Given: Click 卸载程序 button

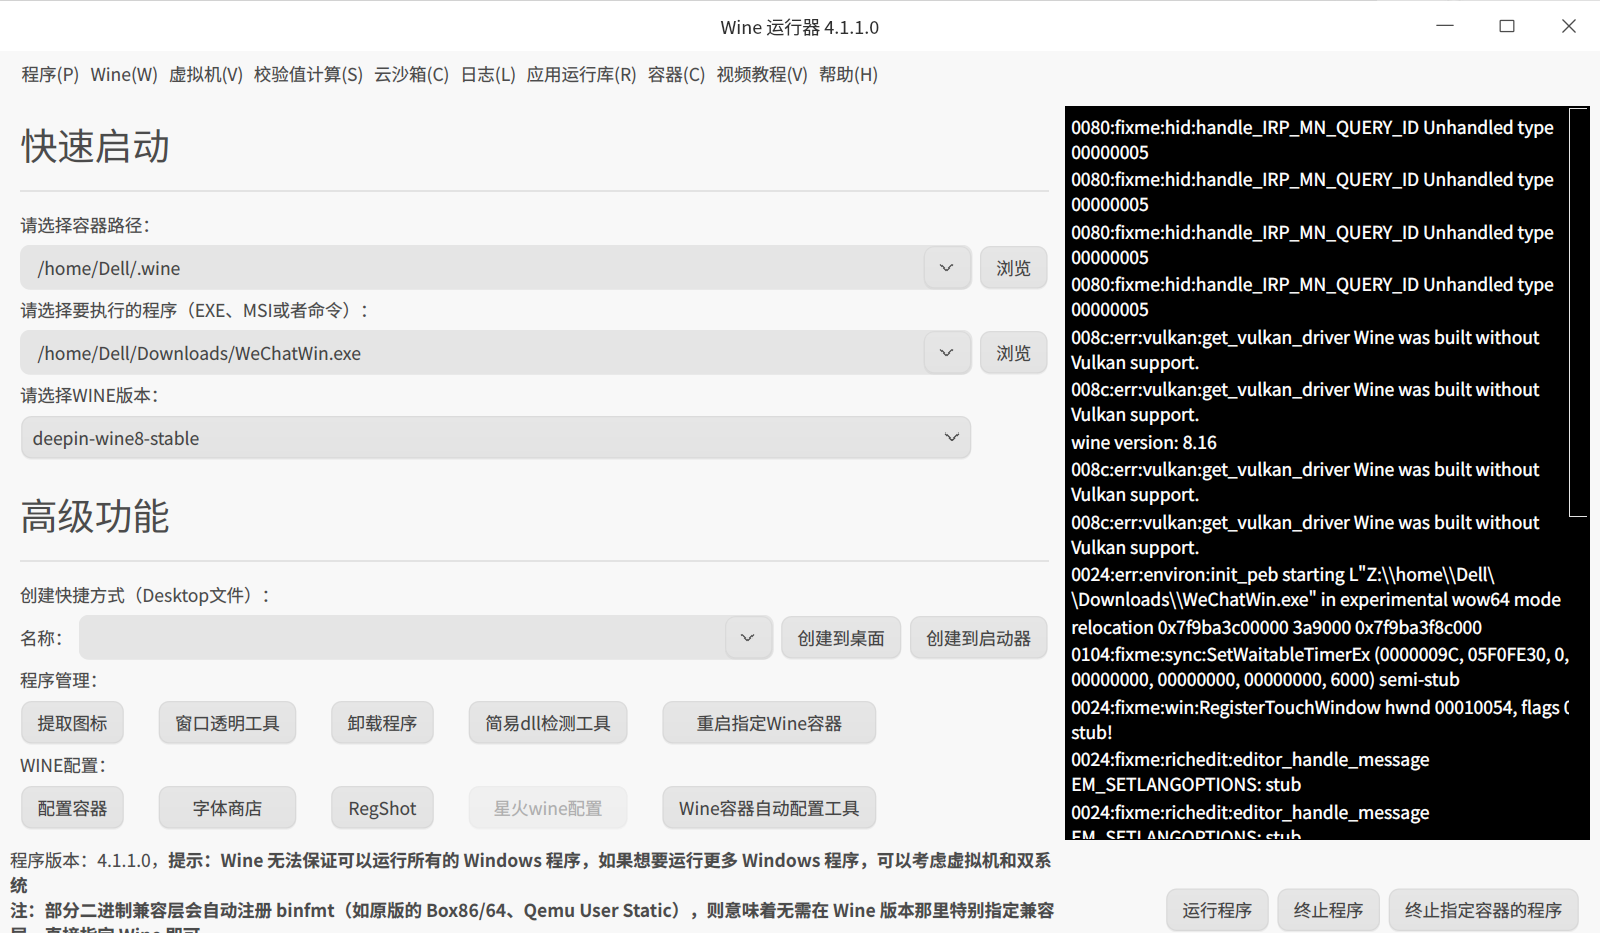Looking at the screenshot, I should (x=382, y=723).
